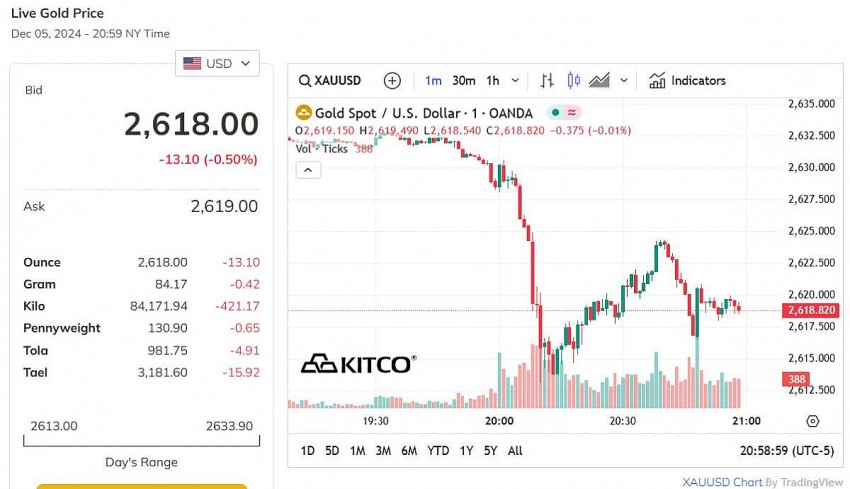This screenshot has height=489, width=850.
Task: Select the Candles chart style icon
Action: 573,81
